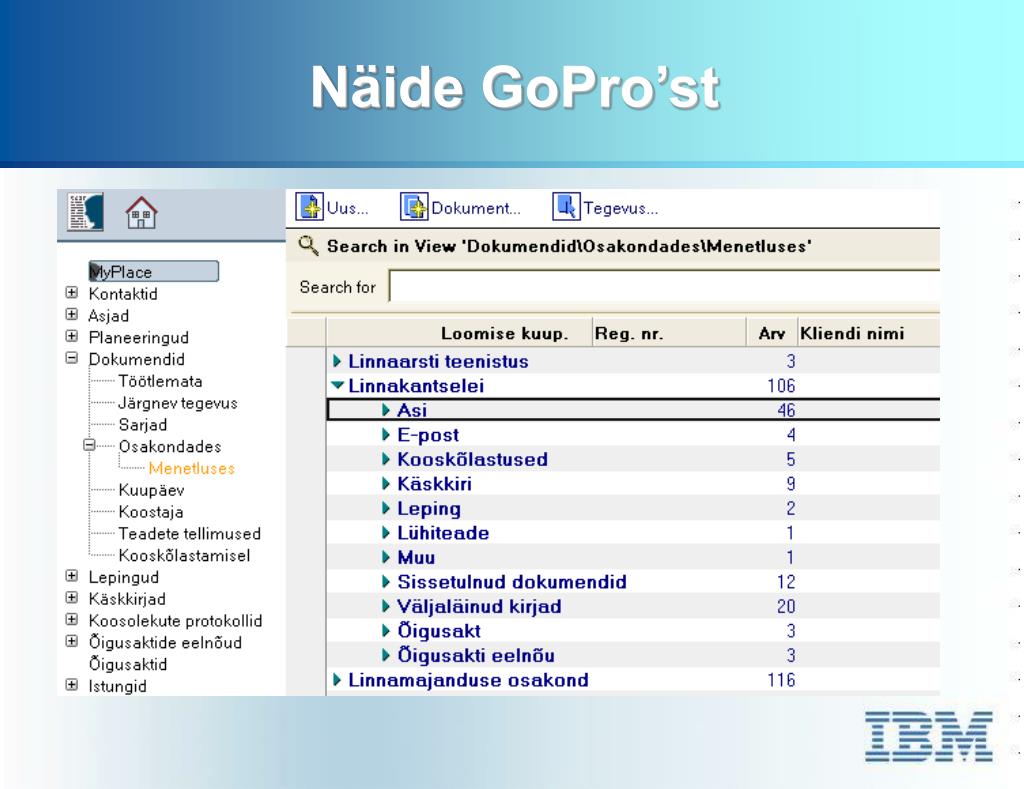Expand the Õigusakti eelnõu triangle
Screen dimensions: 1024x789
pyautogui.click(x=386, y=654)
